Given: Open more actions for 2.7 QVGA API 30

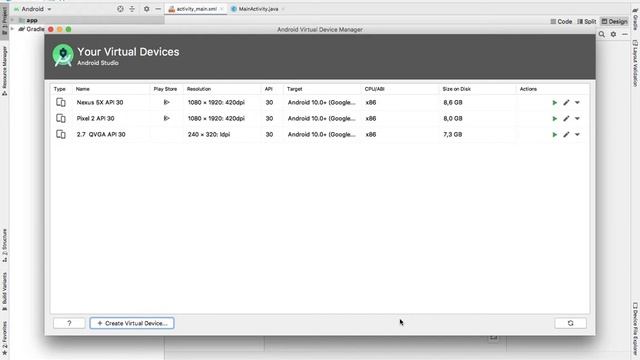Looking at the screenshot, I should click(577, 134).
